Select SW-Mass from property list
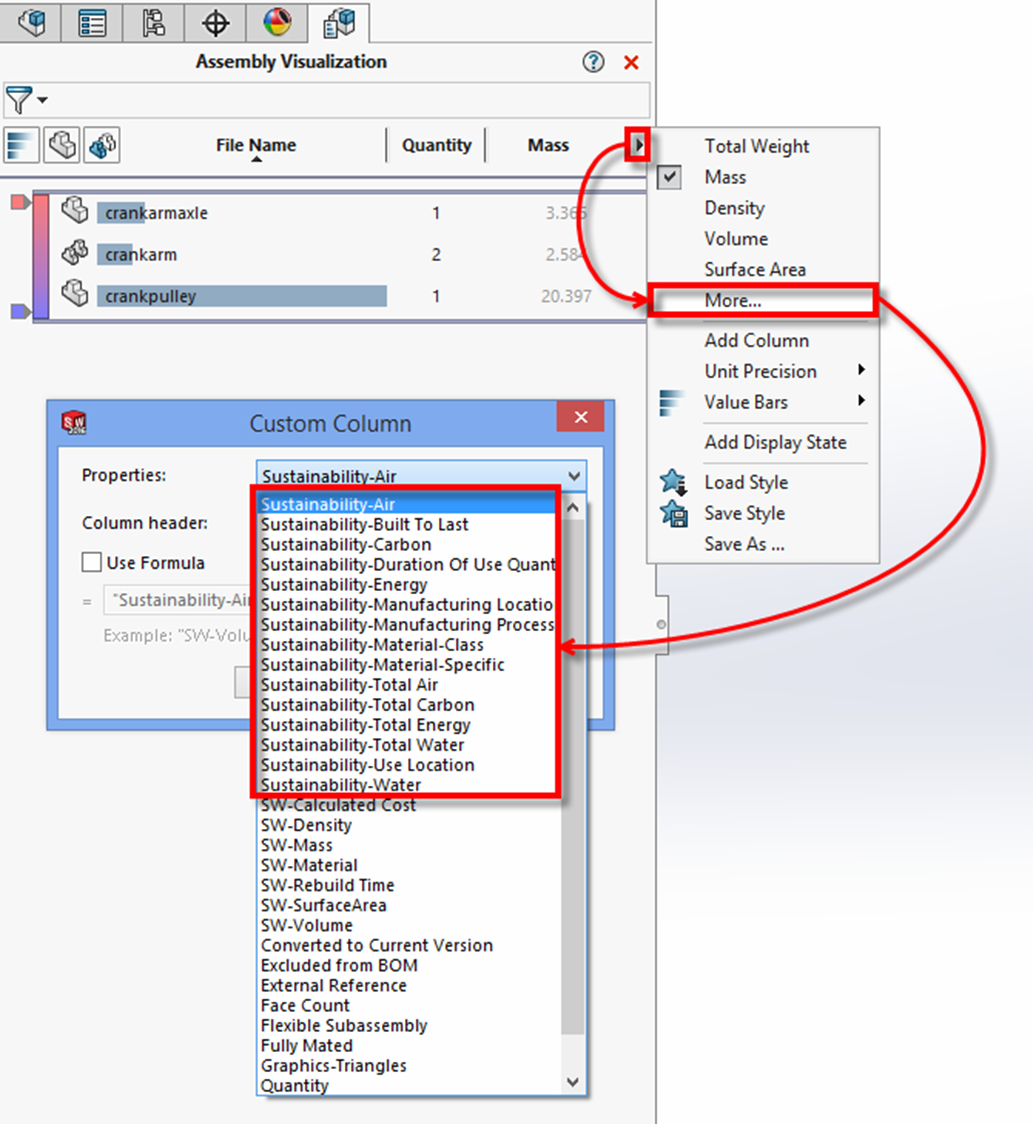This screenshot has width=1033, height=1124. 296,846
